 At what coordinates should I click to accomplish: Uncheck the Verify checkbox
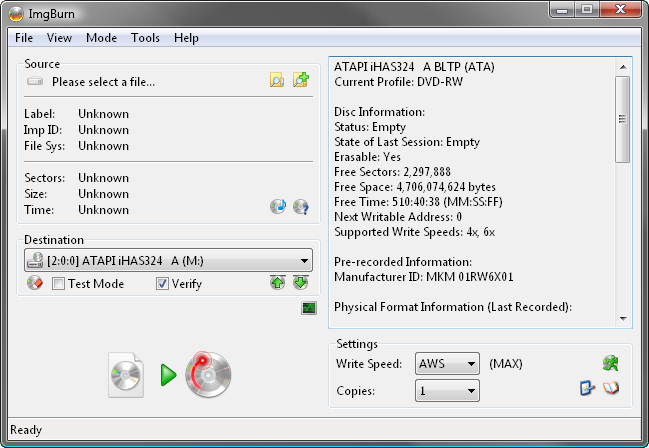point(162,284)
